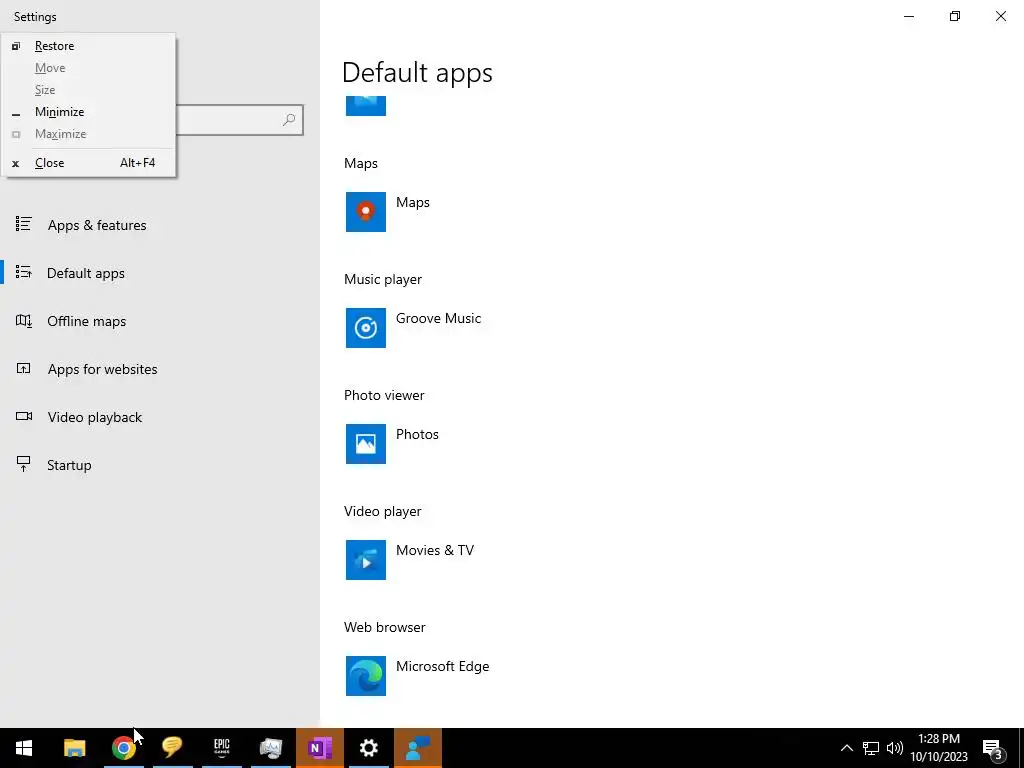Click the Settings gear taskbar icon
The height and width of the screenshot is (768, 1024).
(x=369, y=748)
